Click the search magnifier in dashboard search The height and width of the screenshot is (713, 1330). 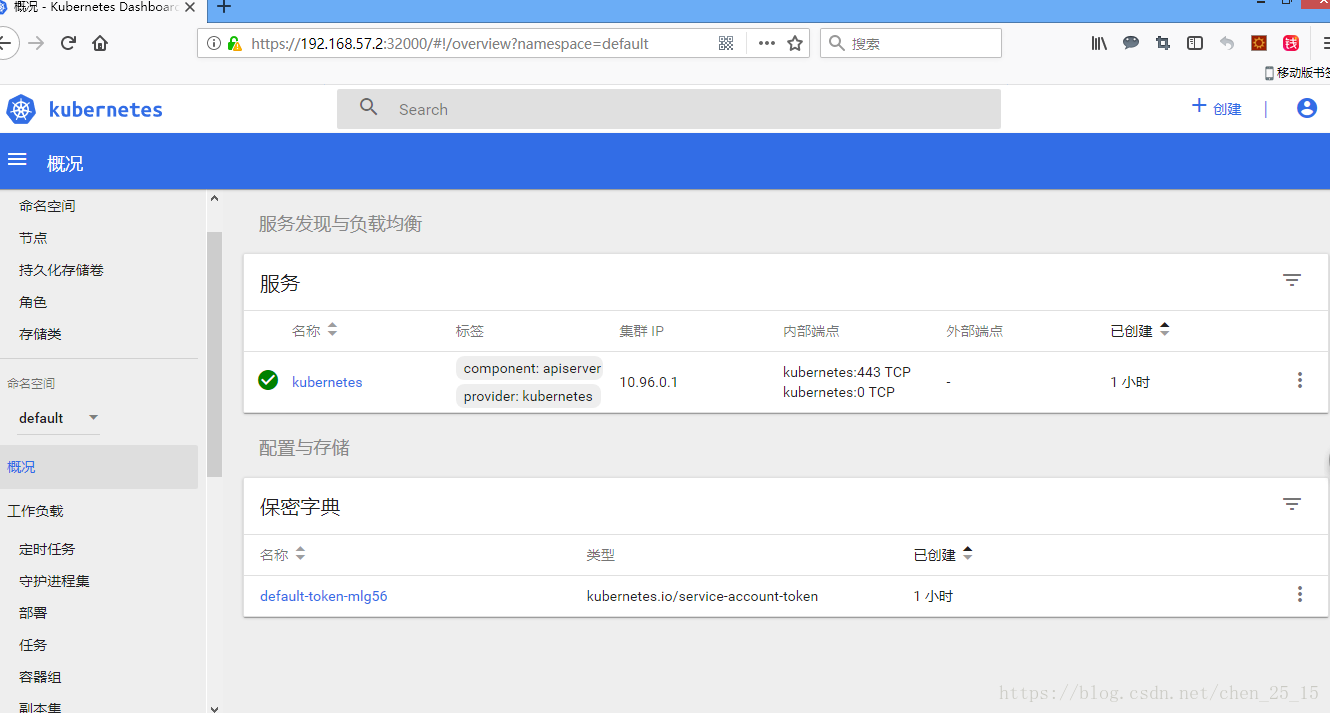[x=369, y=108]
